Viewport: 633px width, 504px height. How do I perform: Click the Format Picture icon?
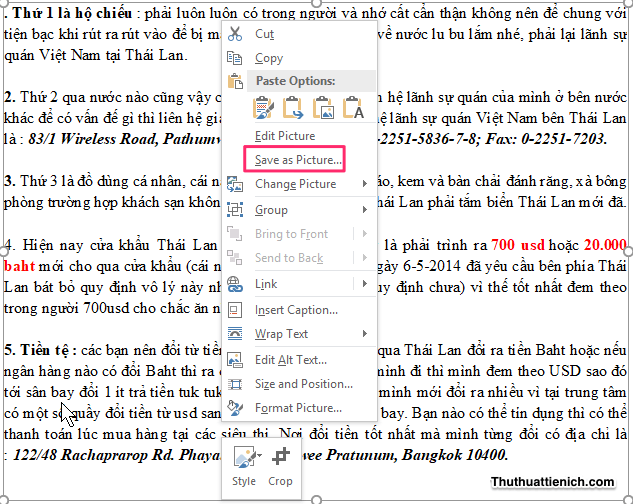pyautogui.click(x=235, y=408)
